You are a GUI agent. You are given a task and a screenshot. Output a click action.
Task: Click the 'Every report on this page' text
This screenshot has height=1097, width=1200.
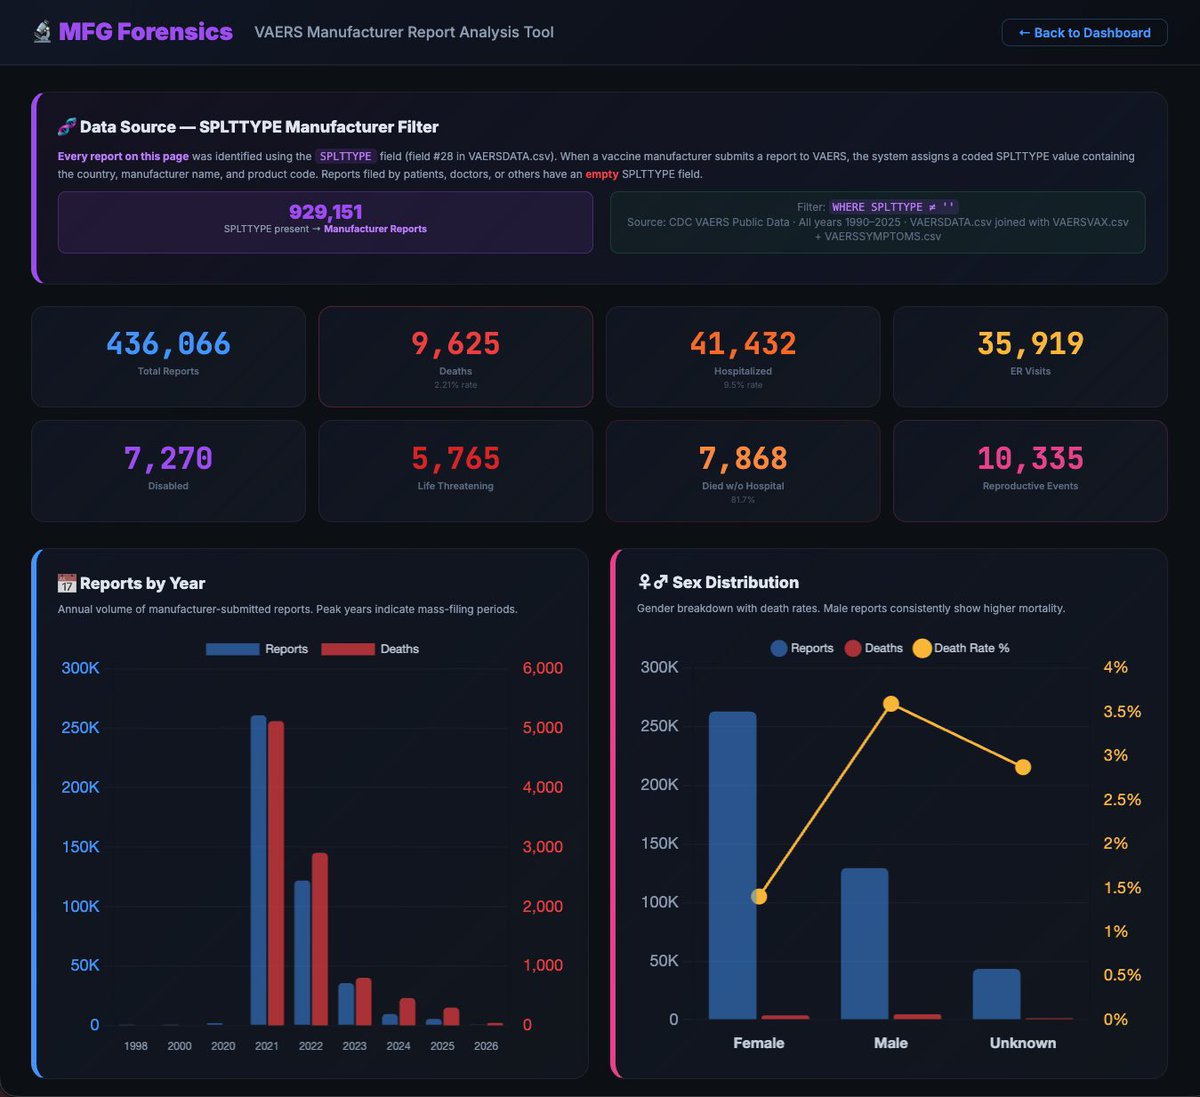(x=123, y=156)
